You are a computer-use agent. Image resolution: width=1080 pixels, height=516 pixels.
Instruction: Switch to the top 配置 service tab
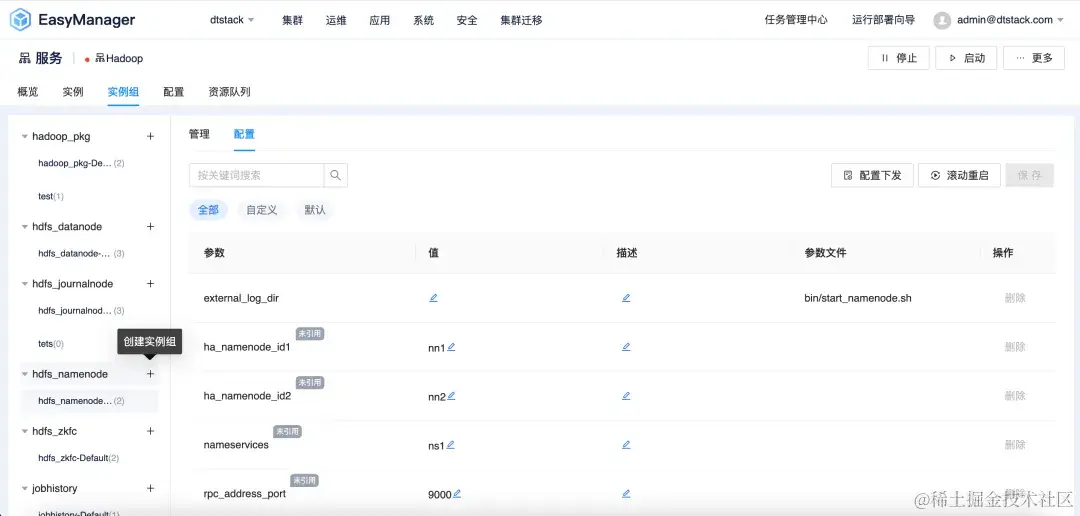pos(174,92)
